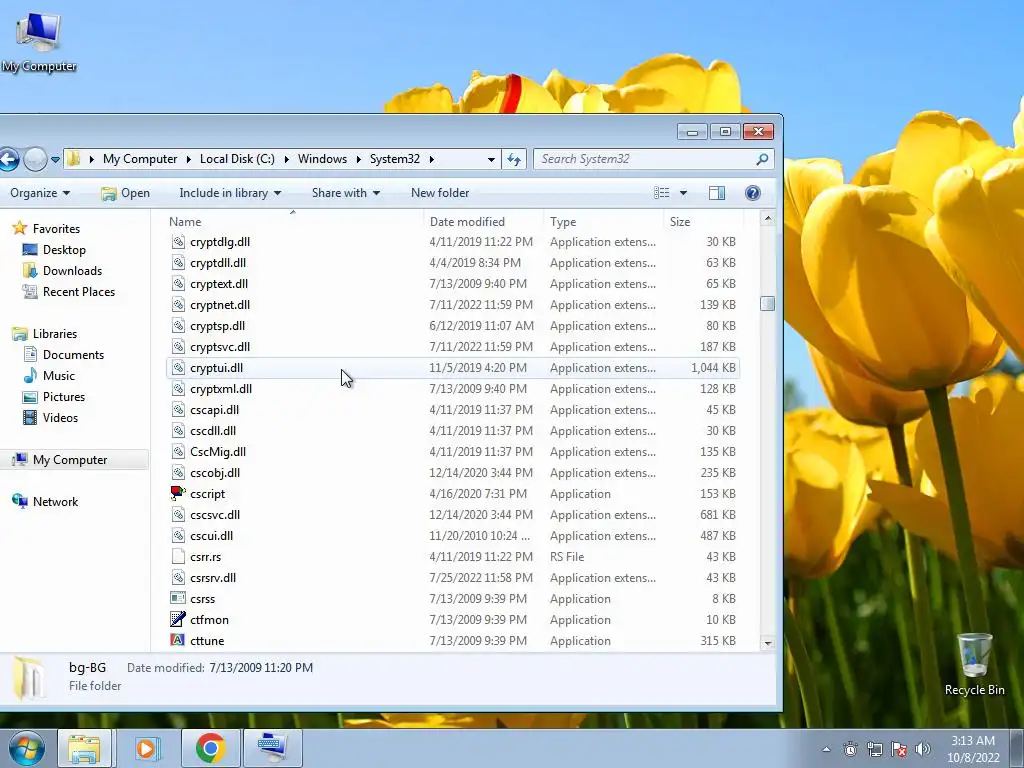Open the on-screen keyboard taskbar item
The height and width of the screenshot is (768, 1024).
(x=272, y=748)
